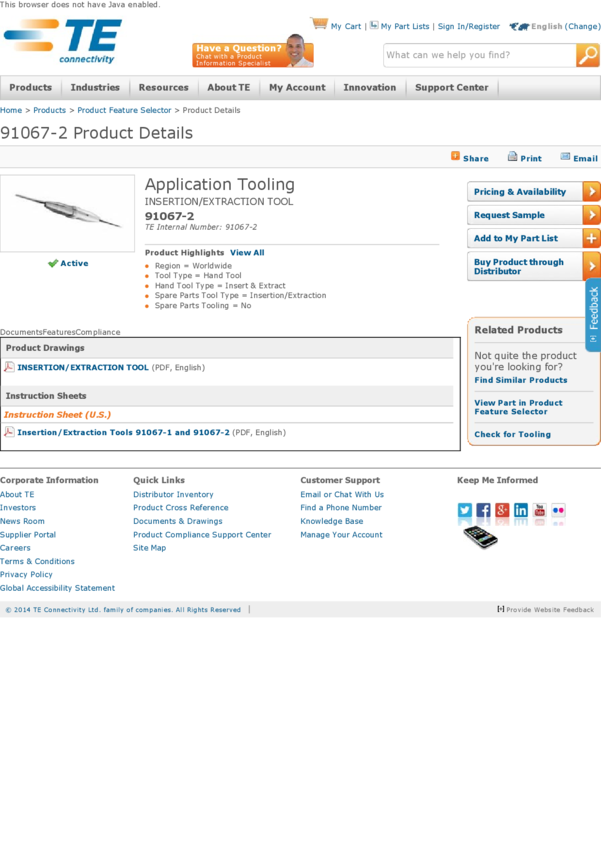Image resolution: width=601 pixels, height=850 pixels.
Task: Click the PDF icon for Insertion/Extraction Tool drawing
Action: (x=9, y=367)
